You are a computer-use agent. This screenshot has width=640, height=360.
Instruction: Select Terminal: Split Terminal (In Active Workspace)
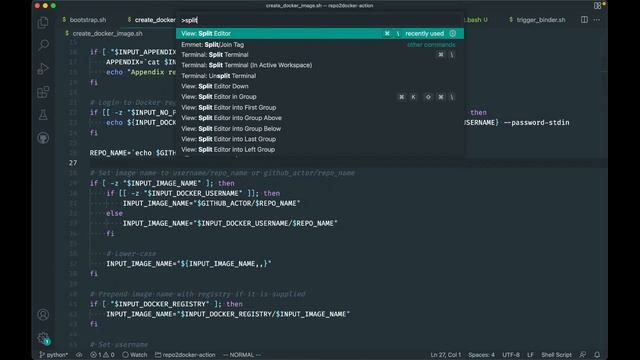(320, 65)
